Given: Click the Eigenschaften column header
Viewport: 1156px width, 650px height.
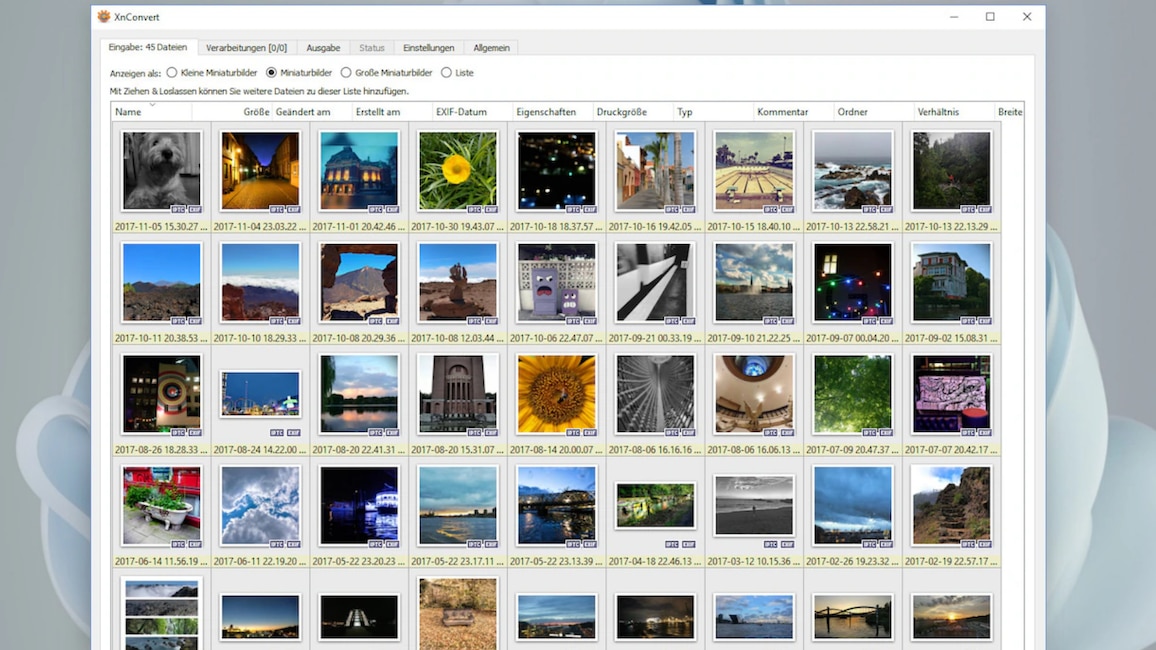Looking at the screenshot, I should [x=553, y=112].
